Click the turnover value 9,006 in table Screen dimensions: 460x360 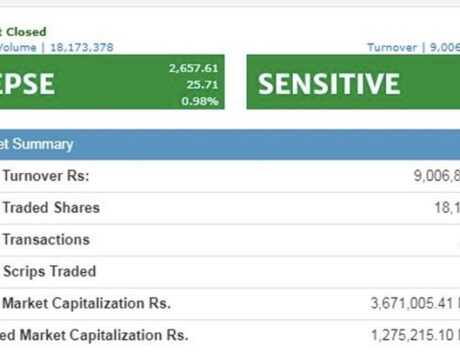[x=437, y=176]
